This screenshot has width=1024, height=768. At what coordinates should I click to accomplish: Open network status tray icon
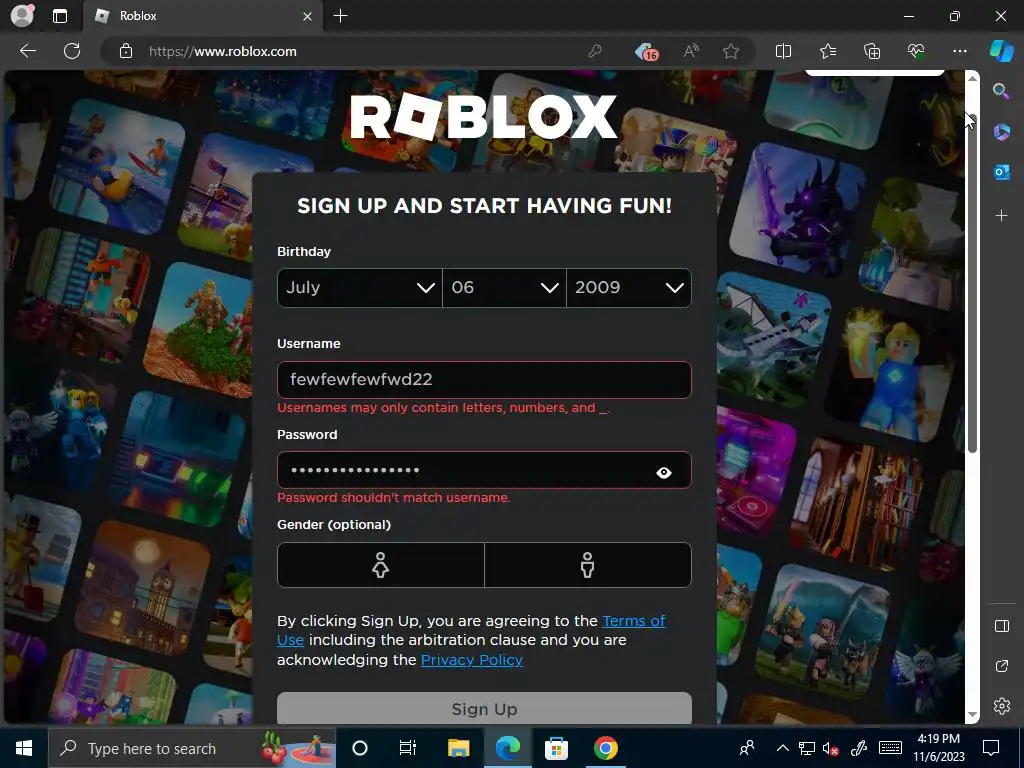click(x=807, y=748)
